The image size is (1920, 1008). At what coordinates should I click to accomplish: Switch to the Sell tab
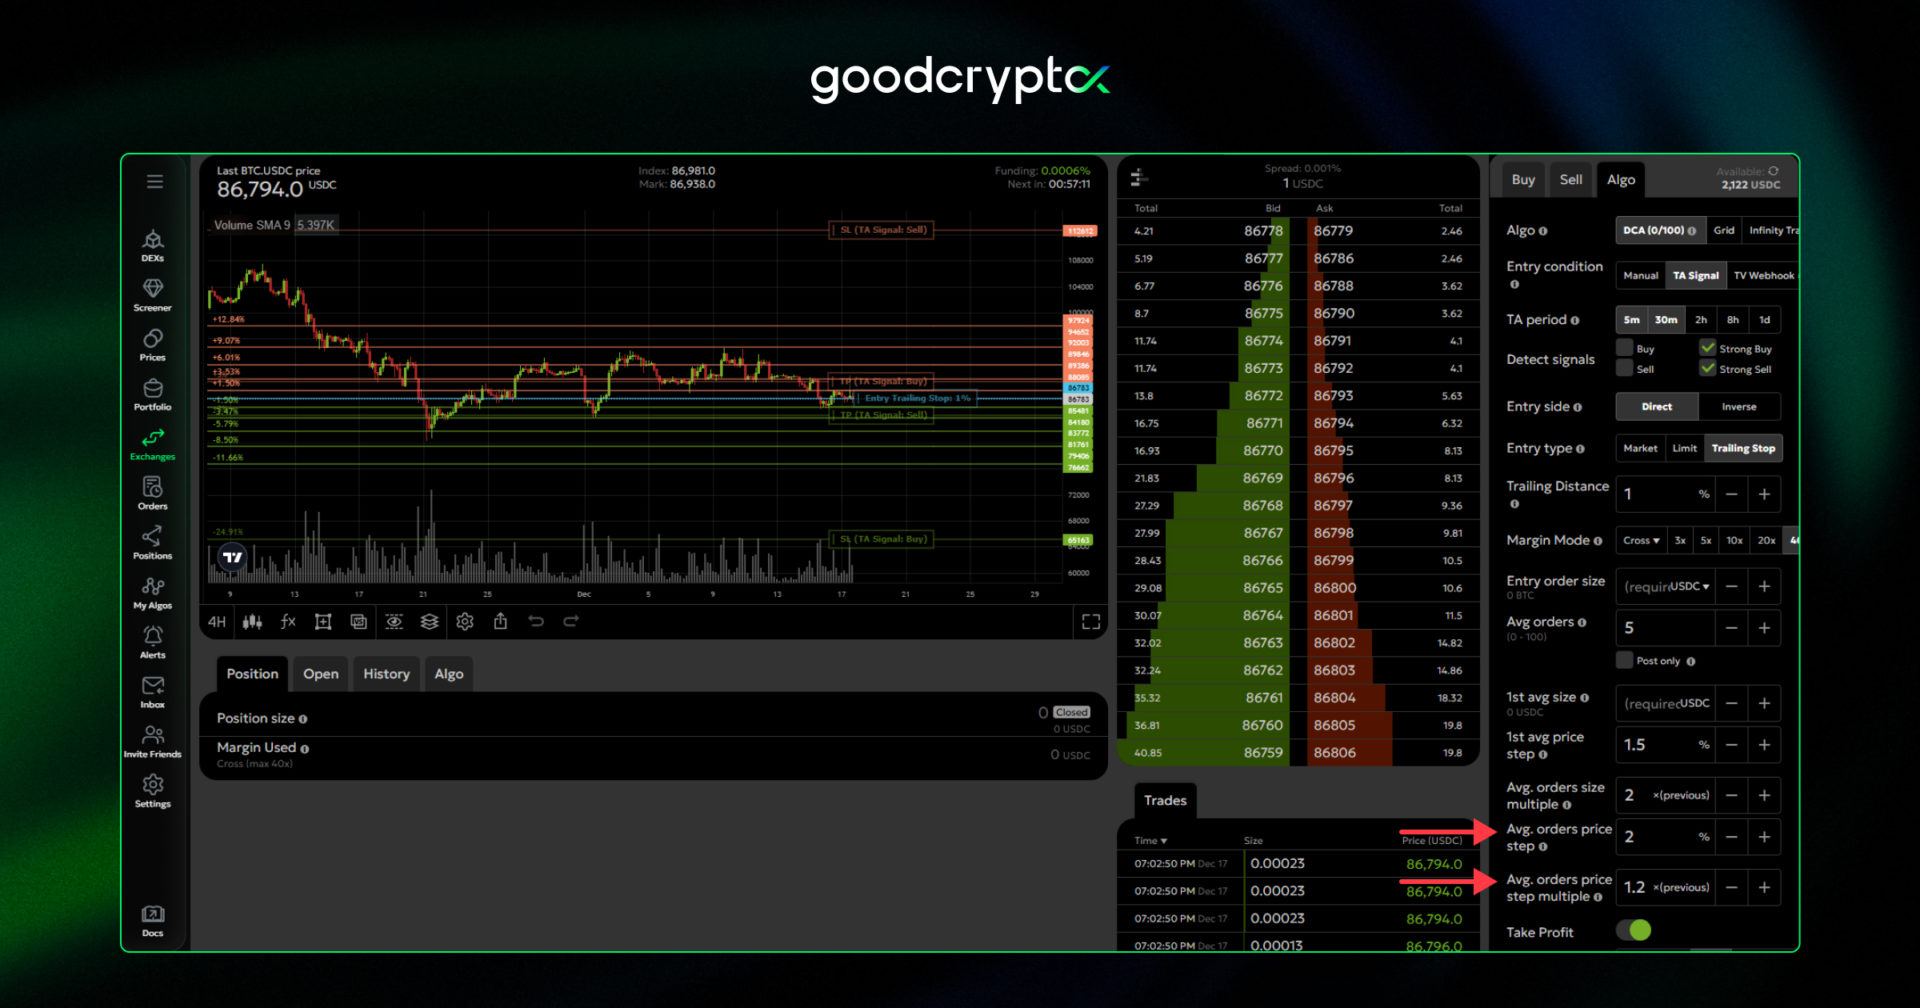pyautogui.click(x=1571, y=180)
